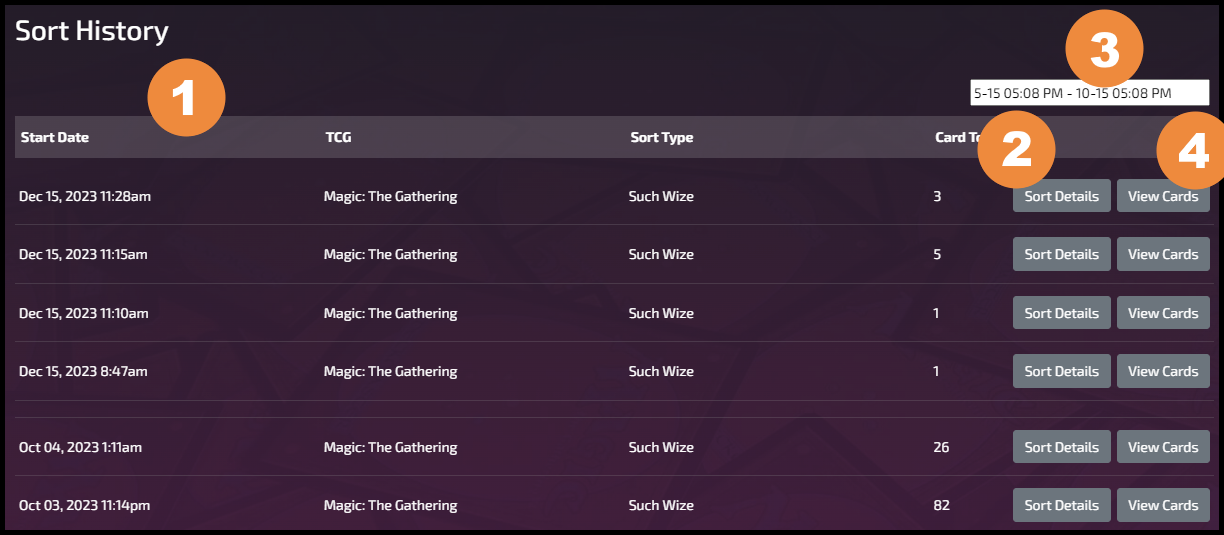The width and height of the screenshot is (1224, 535).
Task: View Cards for Dec 15 11:15am sort
Action: 1163,255
